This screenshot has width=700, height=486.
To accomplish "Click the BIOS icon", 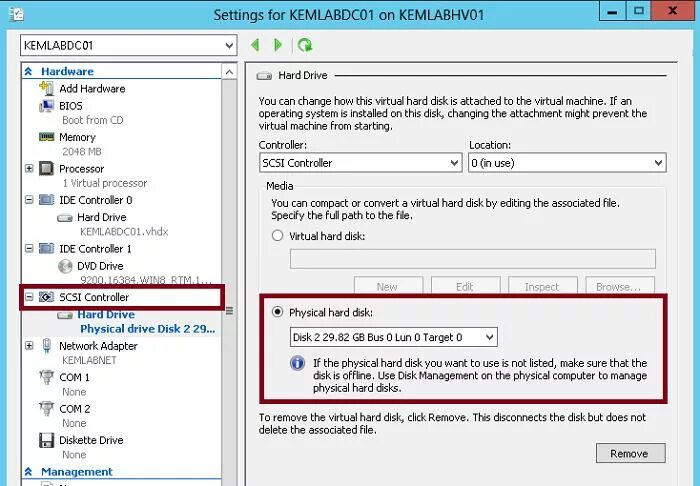I will pyautogui.click(x=46, y=106).
